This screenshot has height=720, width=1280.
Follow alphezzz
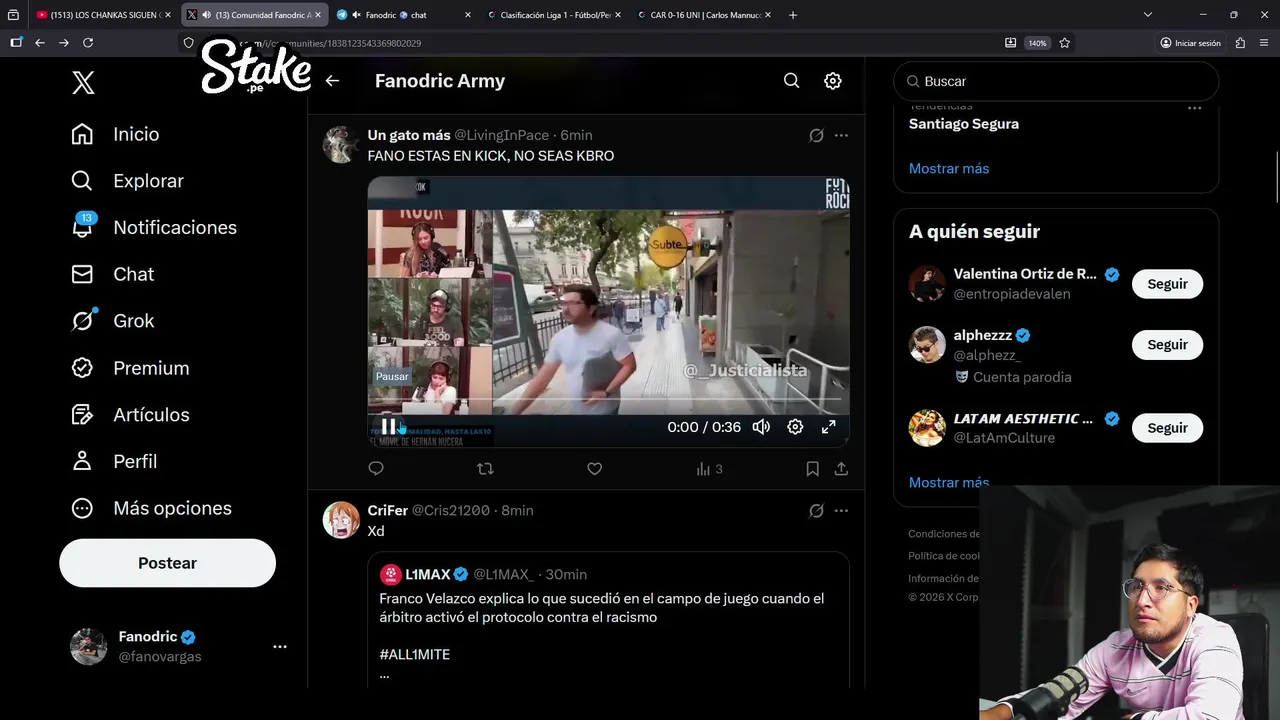coord(1167,345)
